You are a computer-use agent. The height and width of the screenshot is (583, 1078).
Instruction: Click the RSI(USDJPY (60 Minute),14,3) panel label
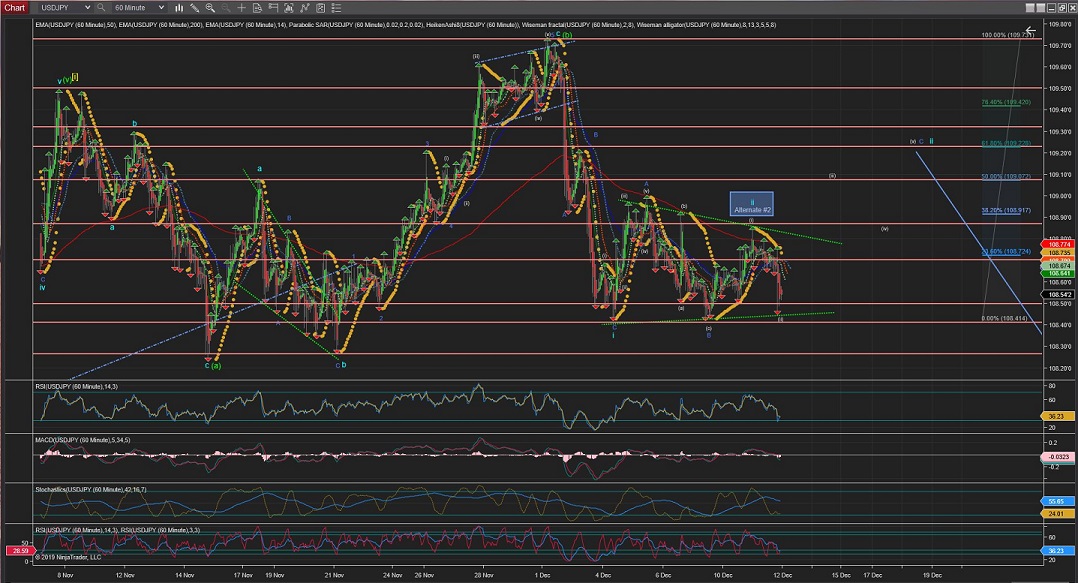click(x=76, y=387)
